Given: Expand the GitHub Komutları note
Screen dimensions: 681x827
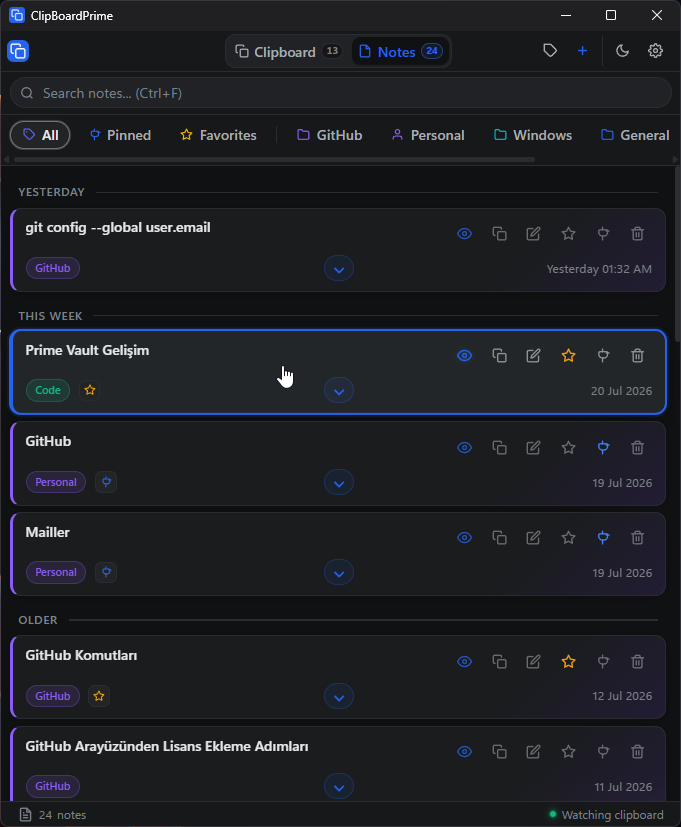Looking at the screenshot, I should (339, 696).
